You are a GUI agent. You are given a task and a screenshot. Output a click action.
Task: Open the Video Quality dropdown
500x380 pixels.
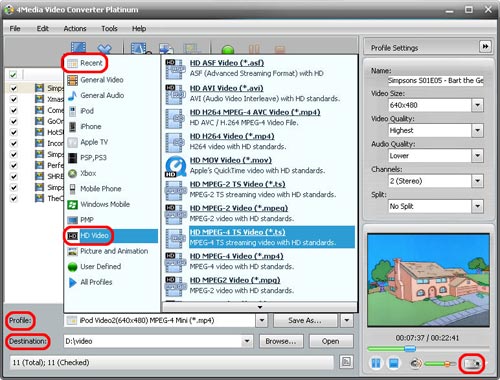point(477,130)
